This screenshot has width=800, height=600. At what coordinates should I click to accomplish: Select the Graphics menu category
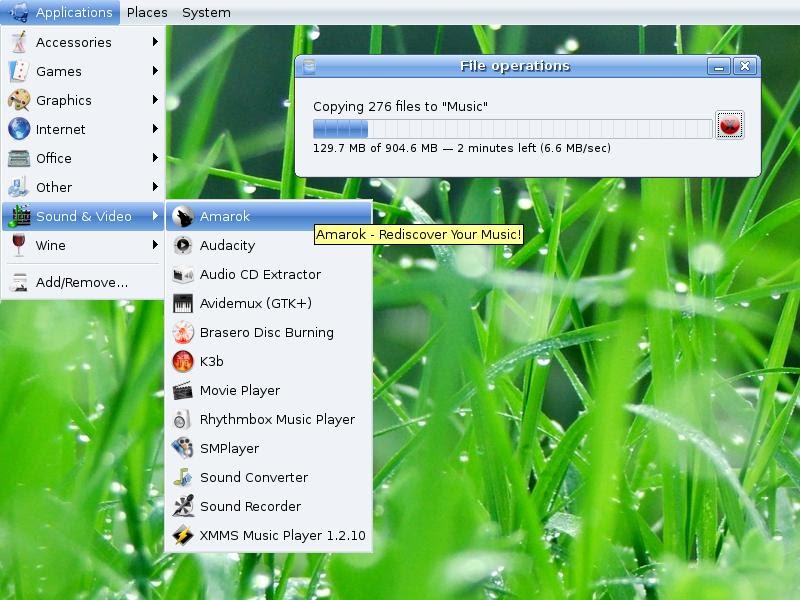83,100
